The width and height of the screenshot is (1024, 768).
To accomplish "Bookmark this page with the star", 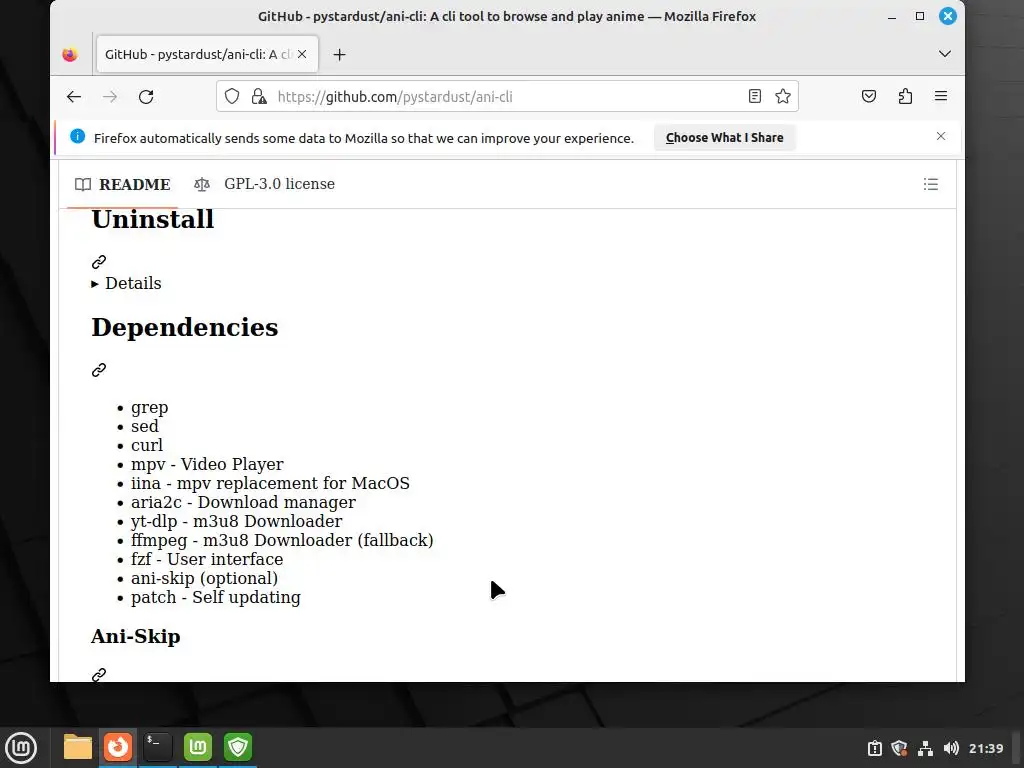I will click(x=783, y=97).
